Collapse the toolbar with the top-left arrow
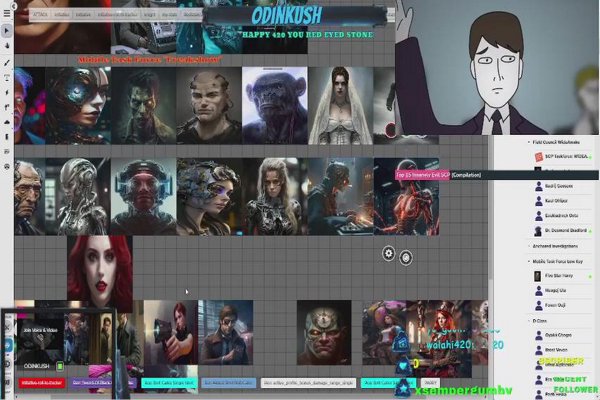 (14, 6)
